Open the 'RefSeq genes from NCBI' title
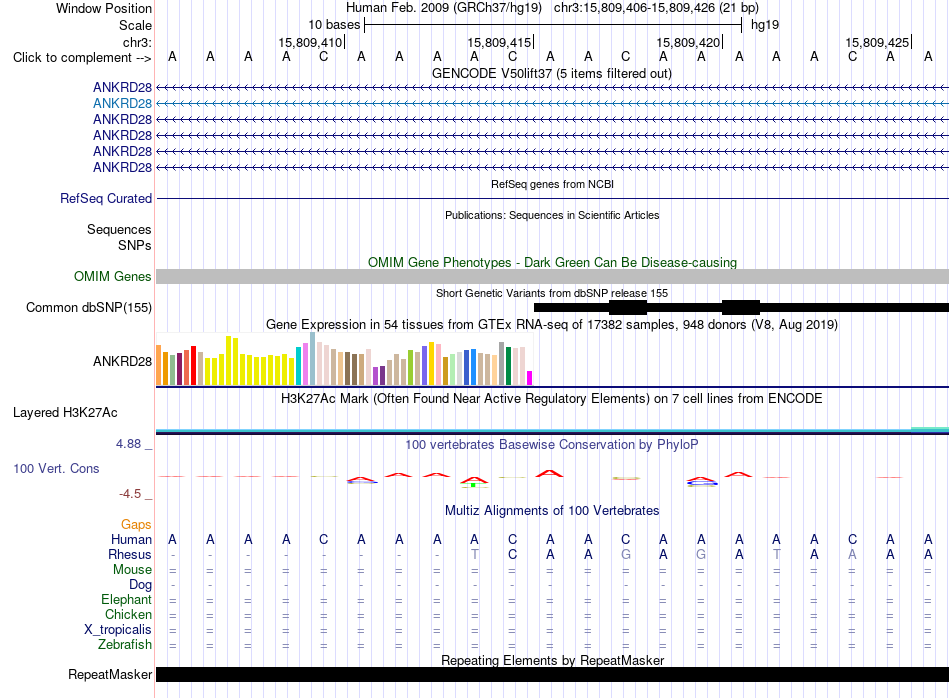Viewport: 950px width, 698px height. click(552, 184)
